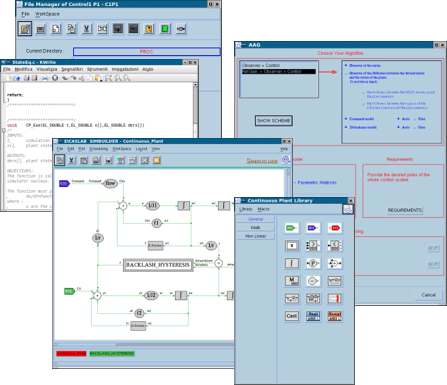Click the orange X icon in Simbuilder toolbar
The width and height of the screenshot is (447, 385).
coord(156,160)
